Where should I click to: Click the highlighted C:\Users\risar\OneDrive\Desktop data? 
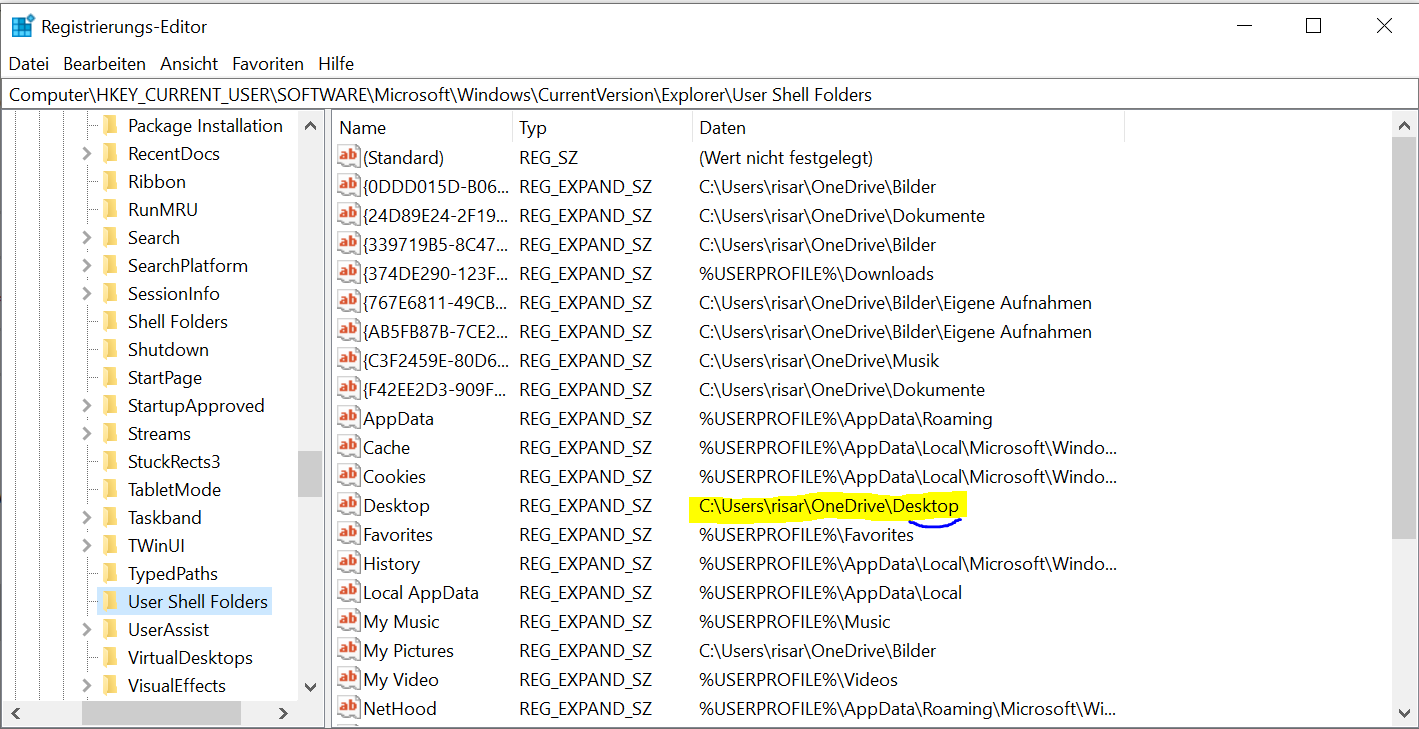tap(828, 507)
